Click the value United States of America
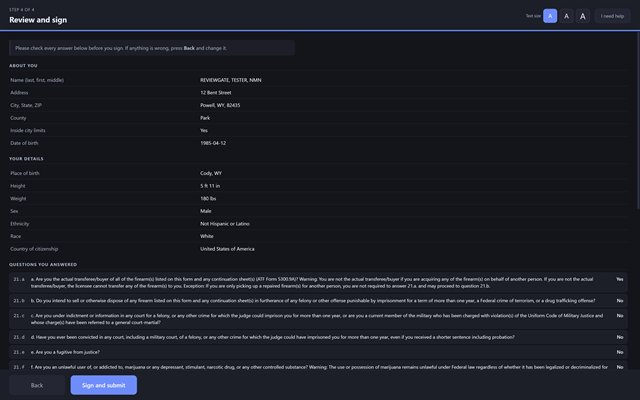 point(227,249)
